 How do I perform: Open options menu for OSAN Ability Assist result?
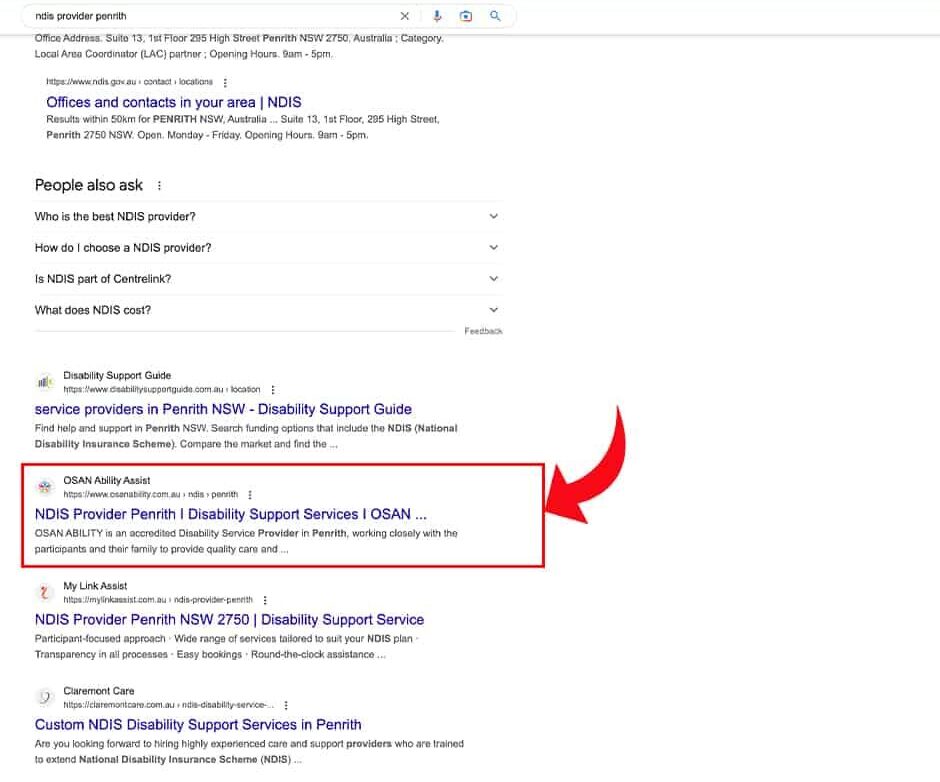250,495
